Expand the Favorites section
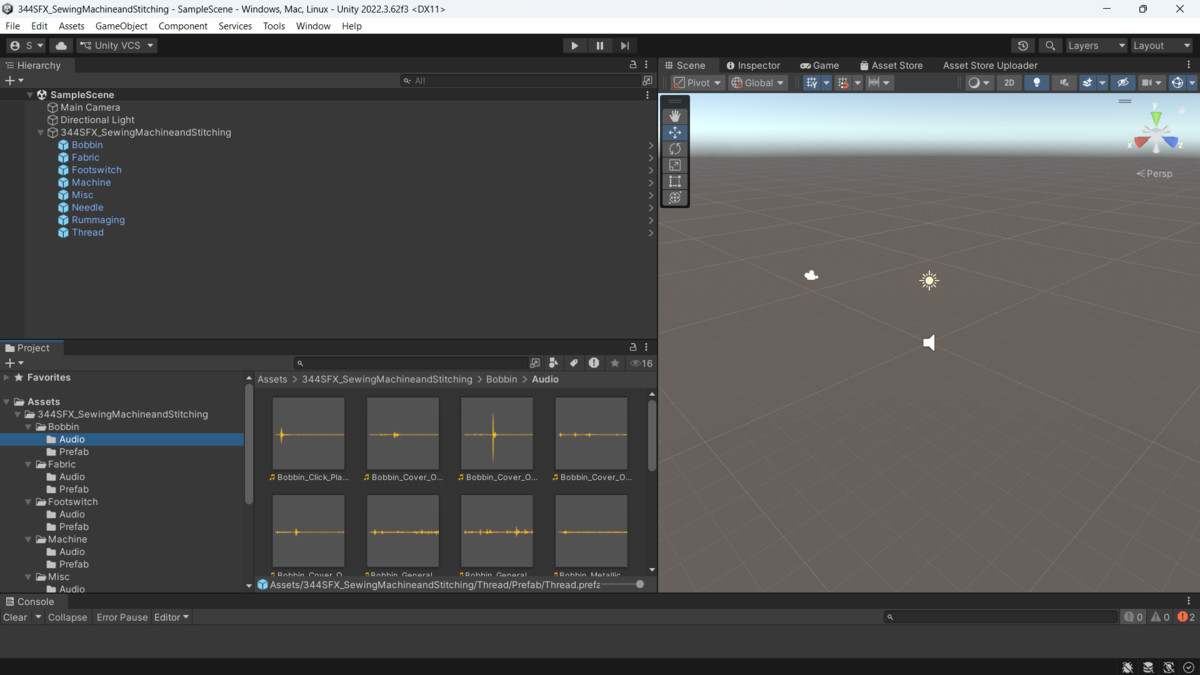This screenshot has height=675, width=1200. point(6,378)
